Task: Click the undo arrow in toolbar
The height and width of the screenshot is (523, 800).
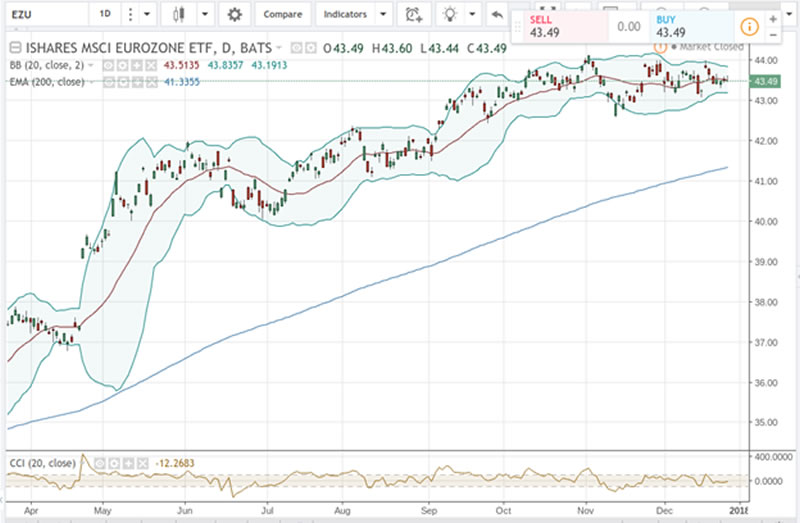Action: click(495, 15)
